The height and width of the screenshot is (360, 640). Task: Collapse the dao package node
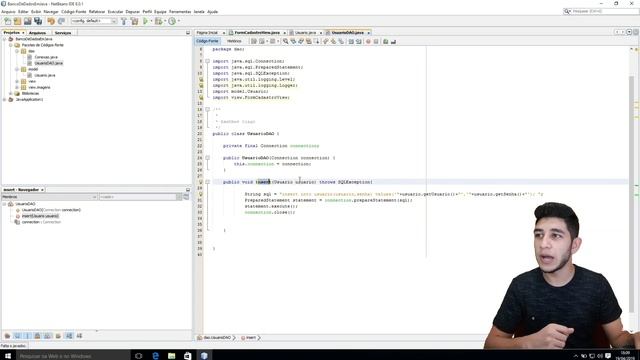click(17, 51)
